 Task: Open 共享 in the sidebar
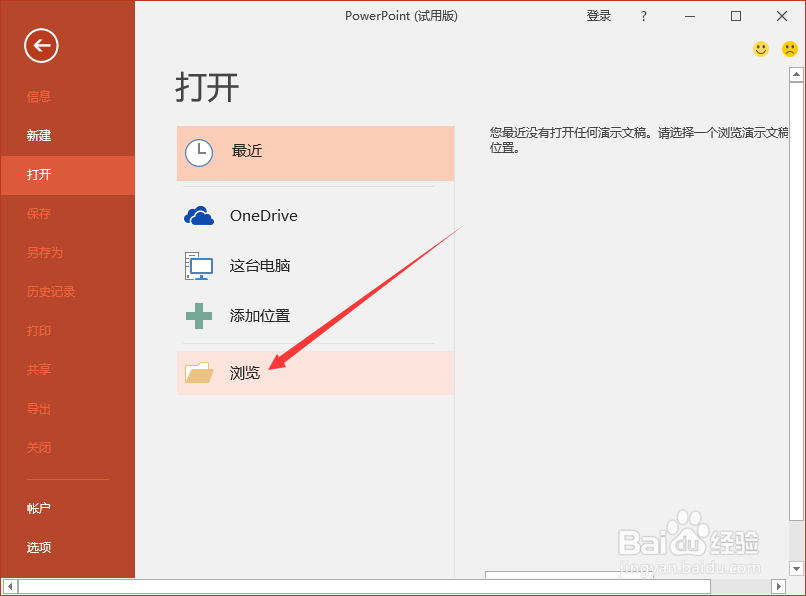click(x=39, y=369)
